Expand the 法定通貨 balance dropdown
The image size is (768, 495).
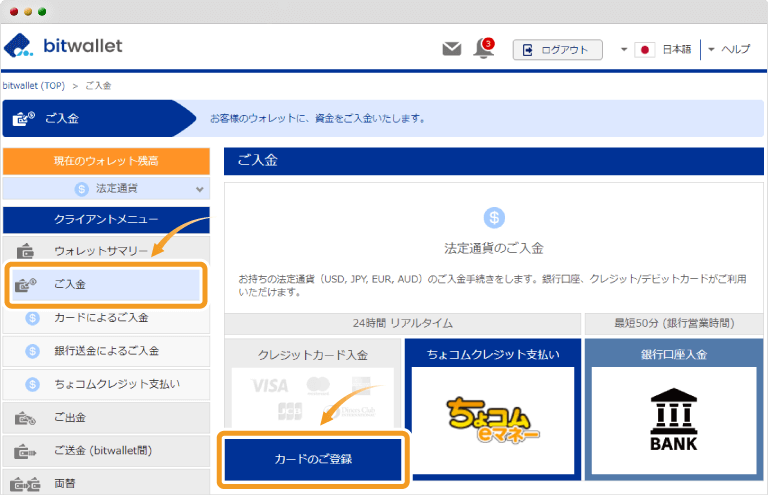click(106, 189)
